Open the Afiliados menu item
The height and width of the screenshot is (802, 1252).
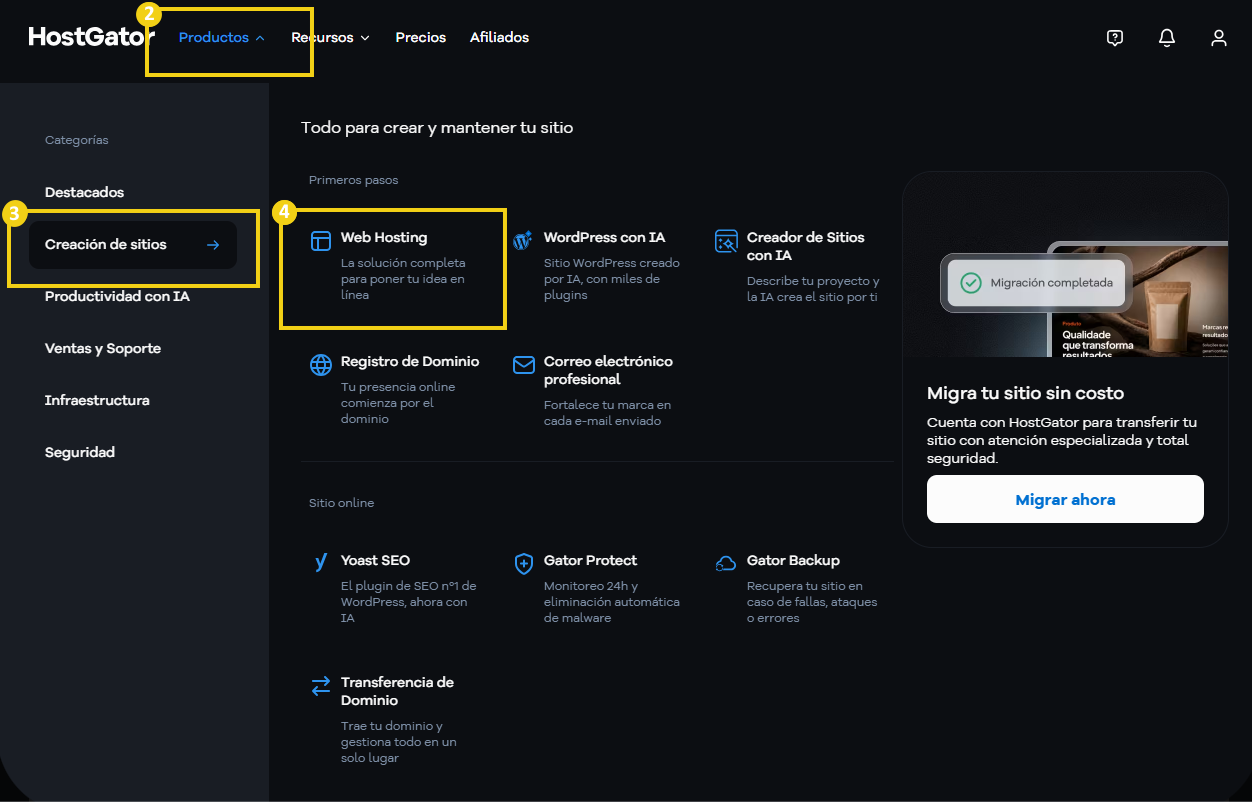click(499, 38)
